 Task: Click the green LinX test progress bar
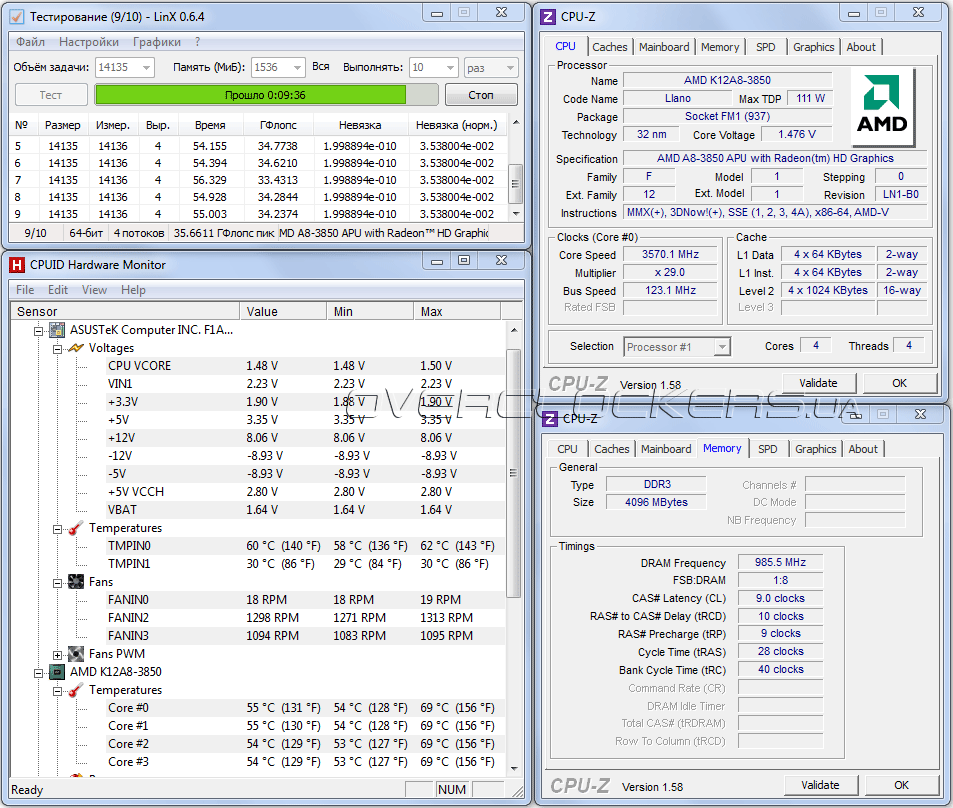click(x=250, y=95)
